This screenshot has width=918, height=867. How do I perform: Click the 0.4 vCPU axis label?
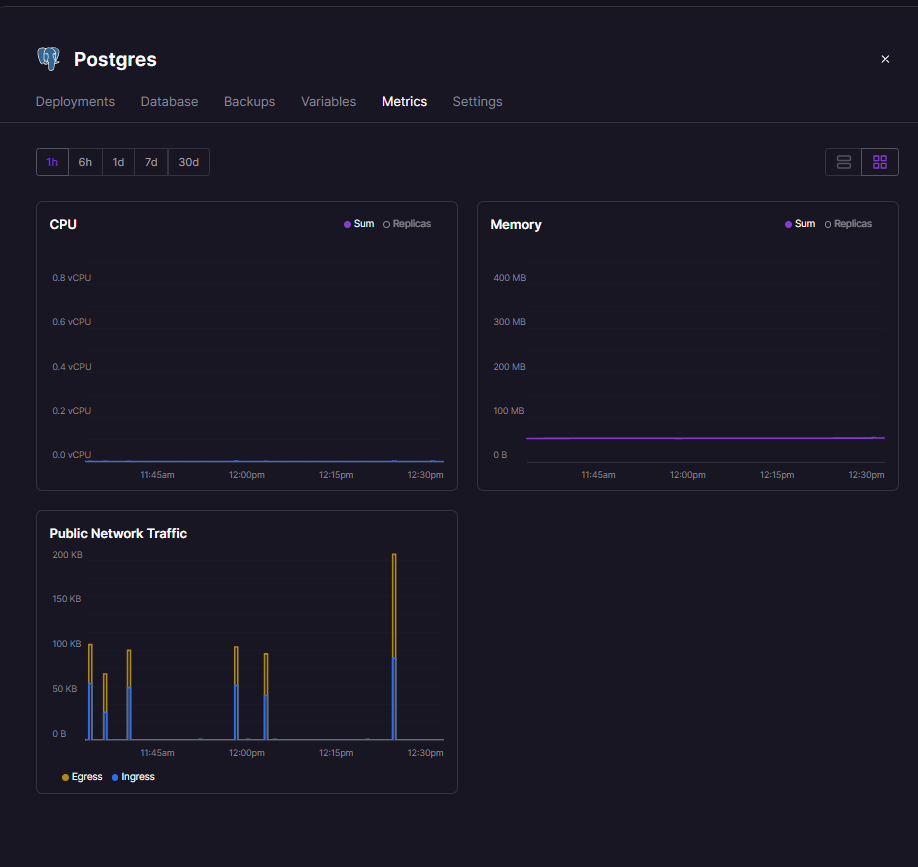click(x=71, y=366)
